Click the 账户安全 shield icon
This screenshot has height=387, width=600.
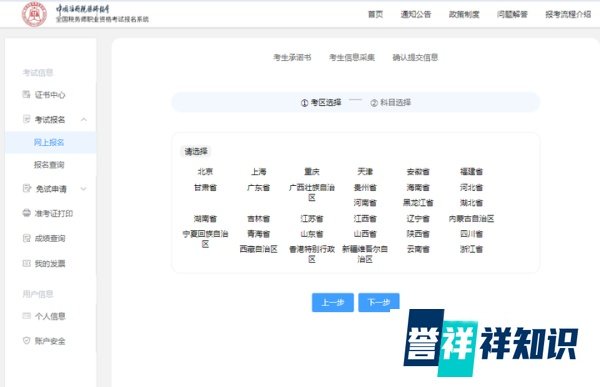(26, 340)
